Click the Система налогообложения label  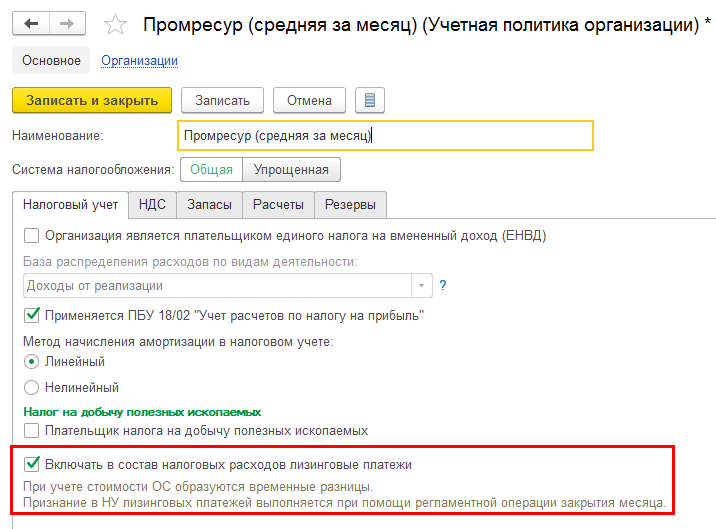(93, 169)
